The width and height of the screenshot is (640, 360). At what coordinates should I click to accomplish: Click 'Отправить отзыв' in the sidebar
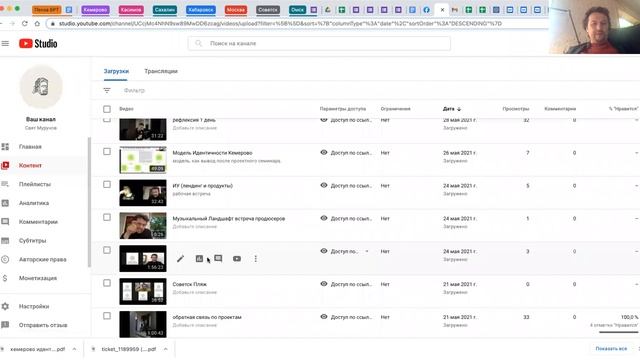point(43,325)
